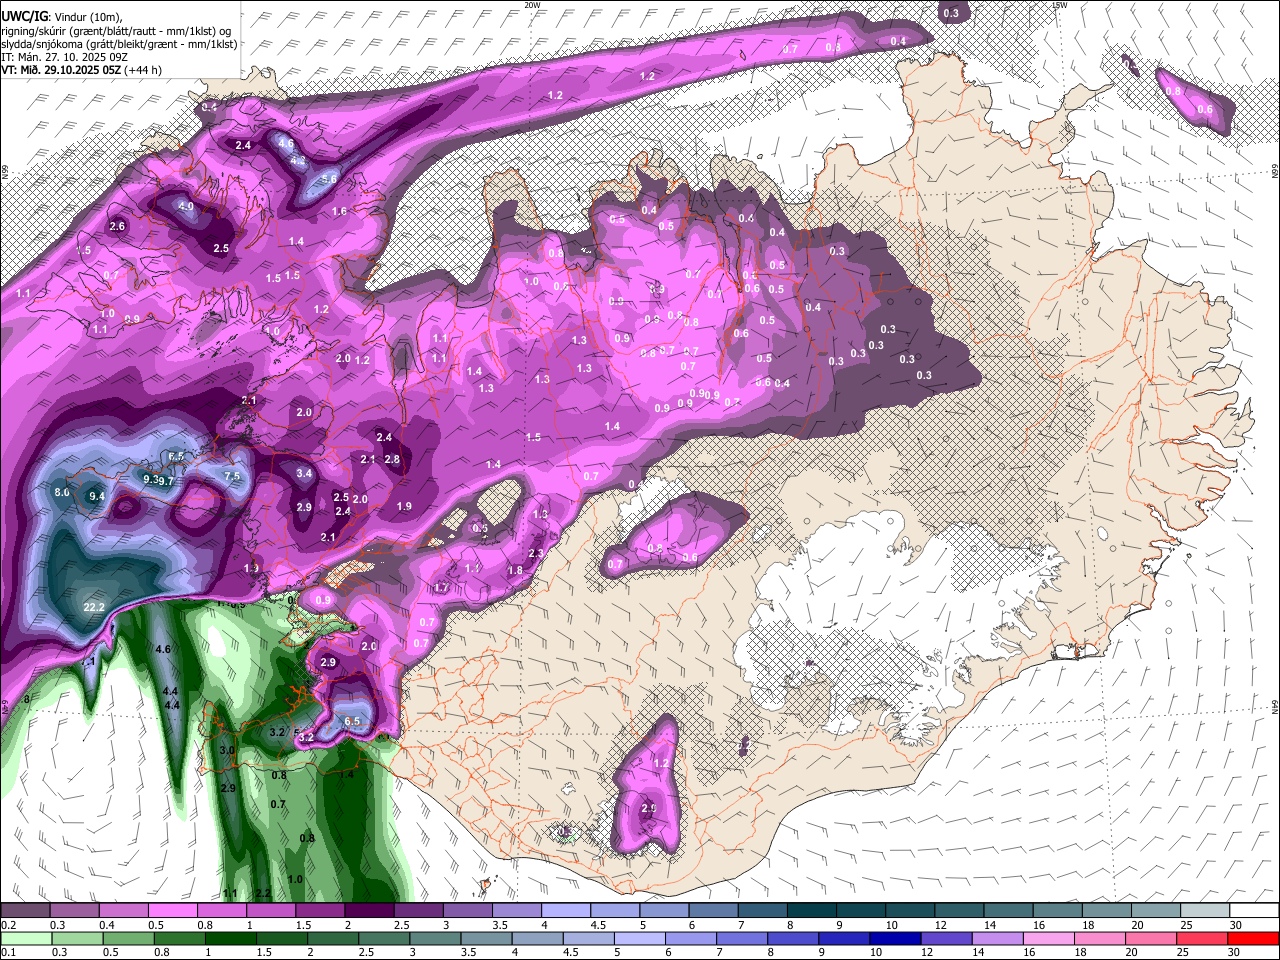Screen dimensions: 1280x960
Task: Click the 1.8 value label on the map
Action: pos(516,570)
